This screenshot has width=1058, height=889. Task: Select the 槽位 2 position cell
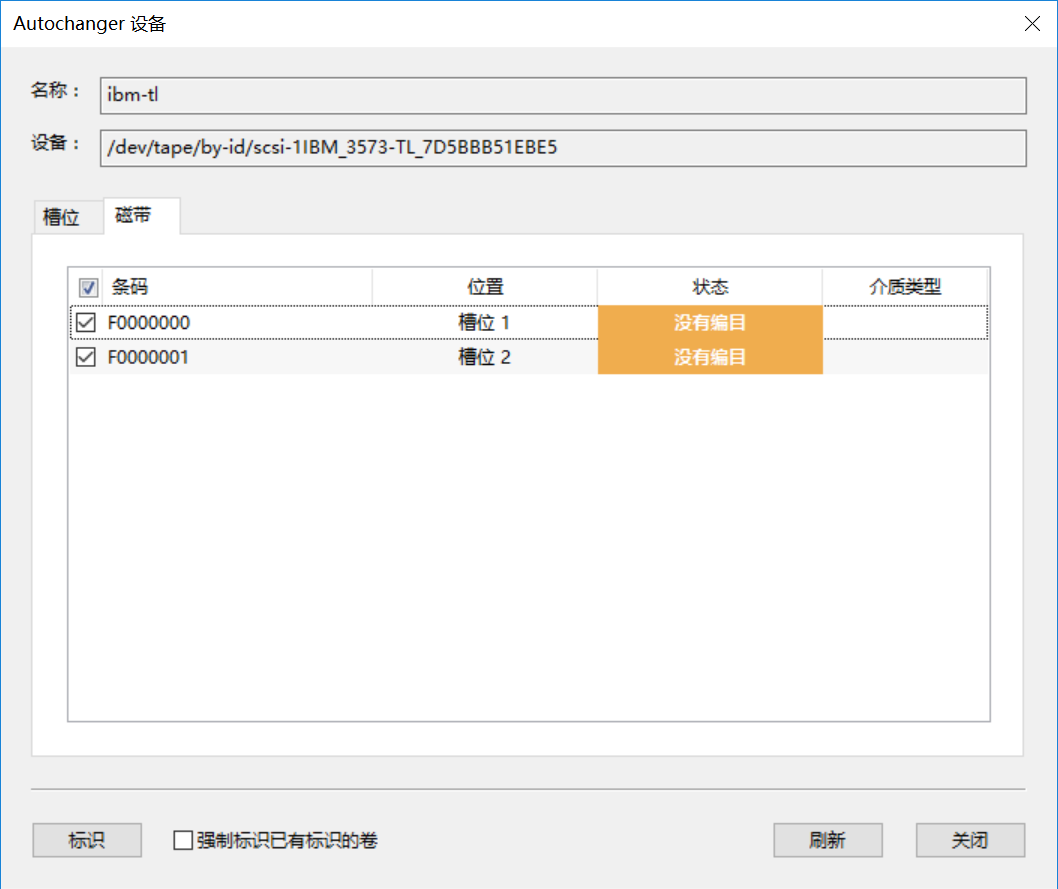(x=485, y=357)
